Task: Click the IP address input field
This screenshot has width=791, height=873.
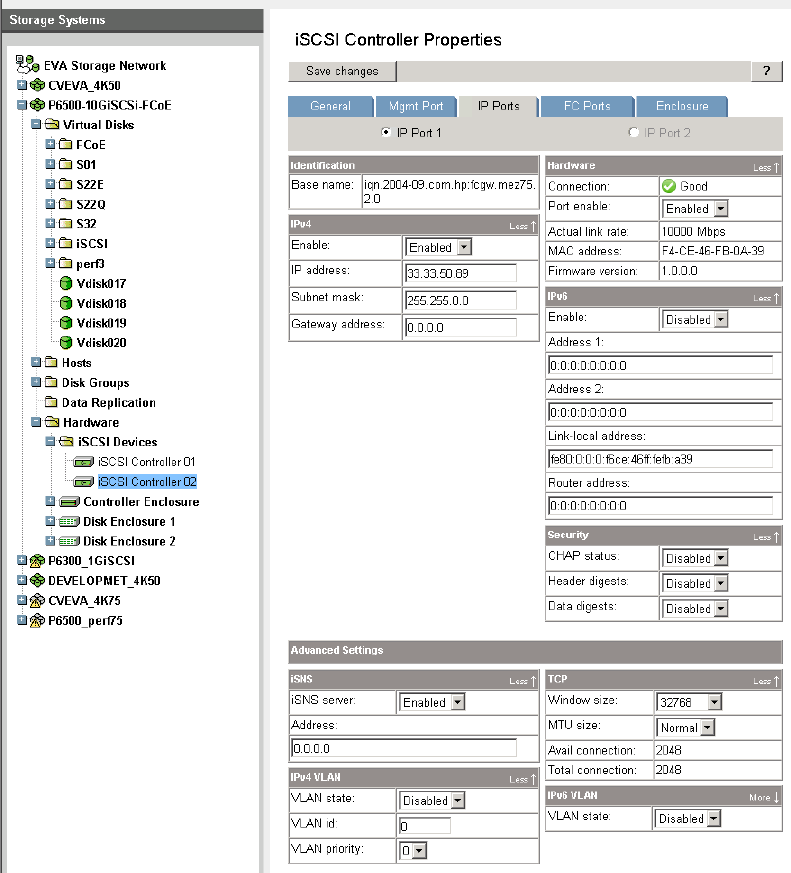Action: (461, 273)
